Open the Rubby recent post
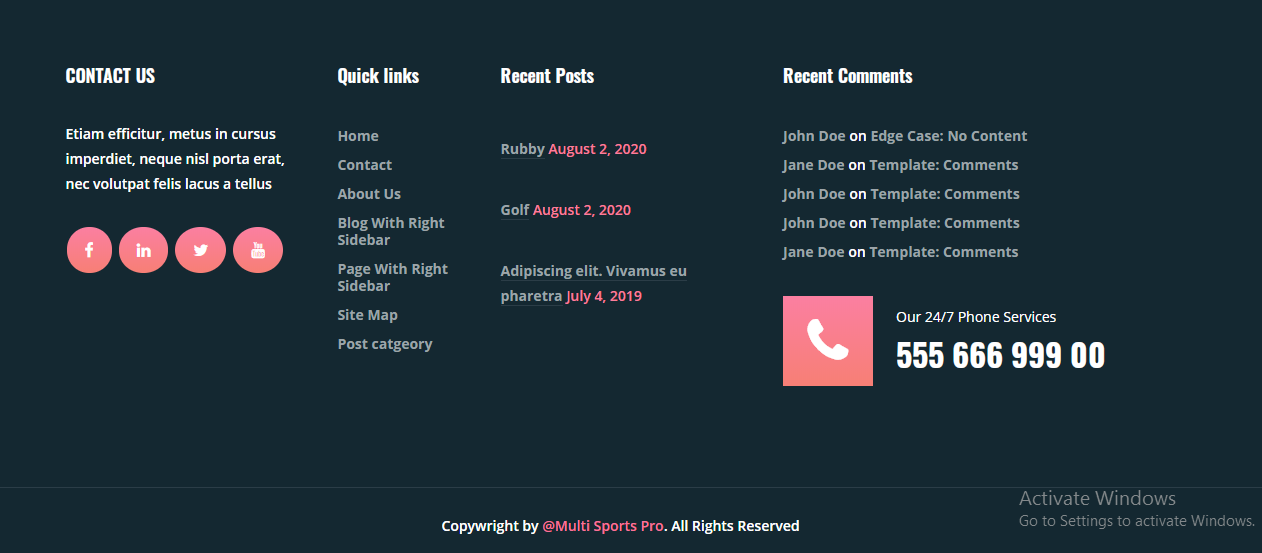The image size is (1262, 553). (x=522, y=149)
